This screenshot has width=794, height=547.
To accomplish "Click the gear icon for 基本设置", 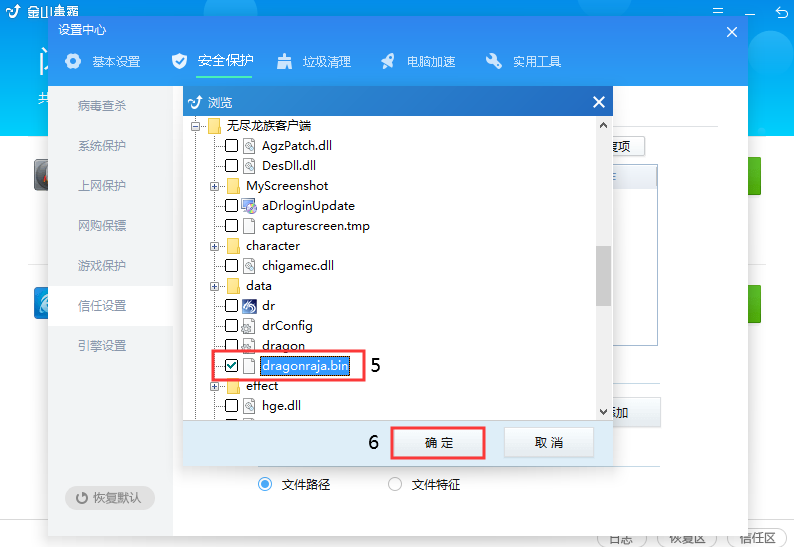I will 73,61.
